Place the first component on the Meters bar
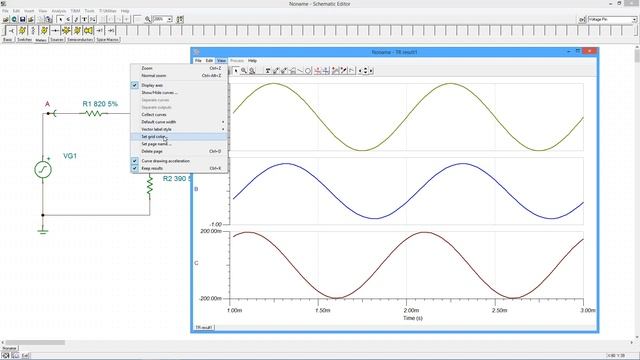640x360 pixels. tap(11, 31)
